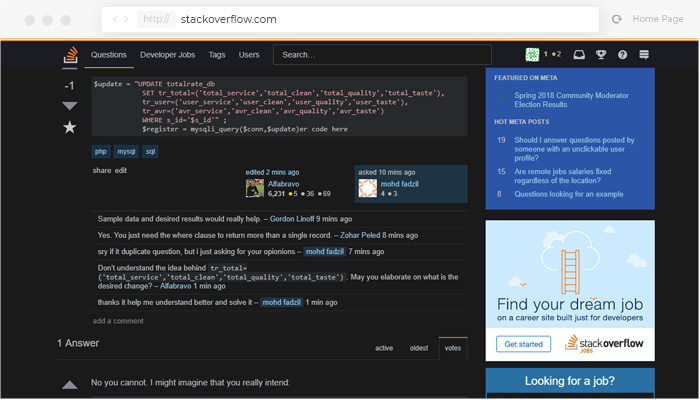Go to the Questions tab
This screenshot has width=700, height=400.
click(109, 54)
